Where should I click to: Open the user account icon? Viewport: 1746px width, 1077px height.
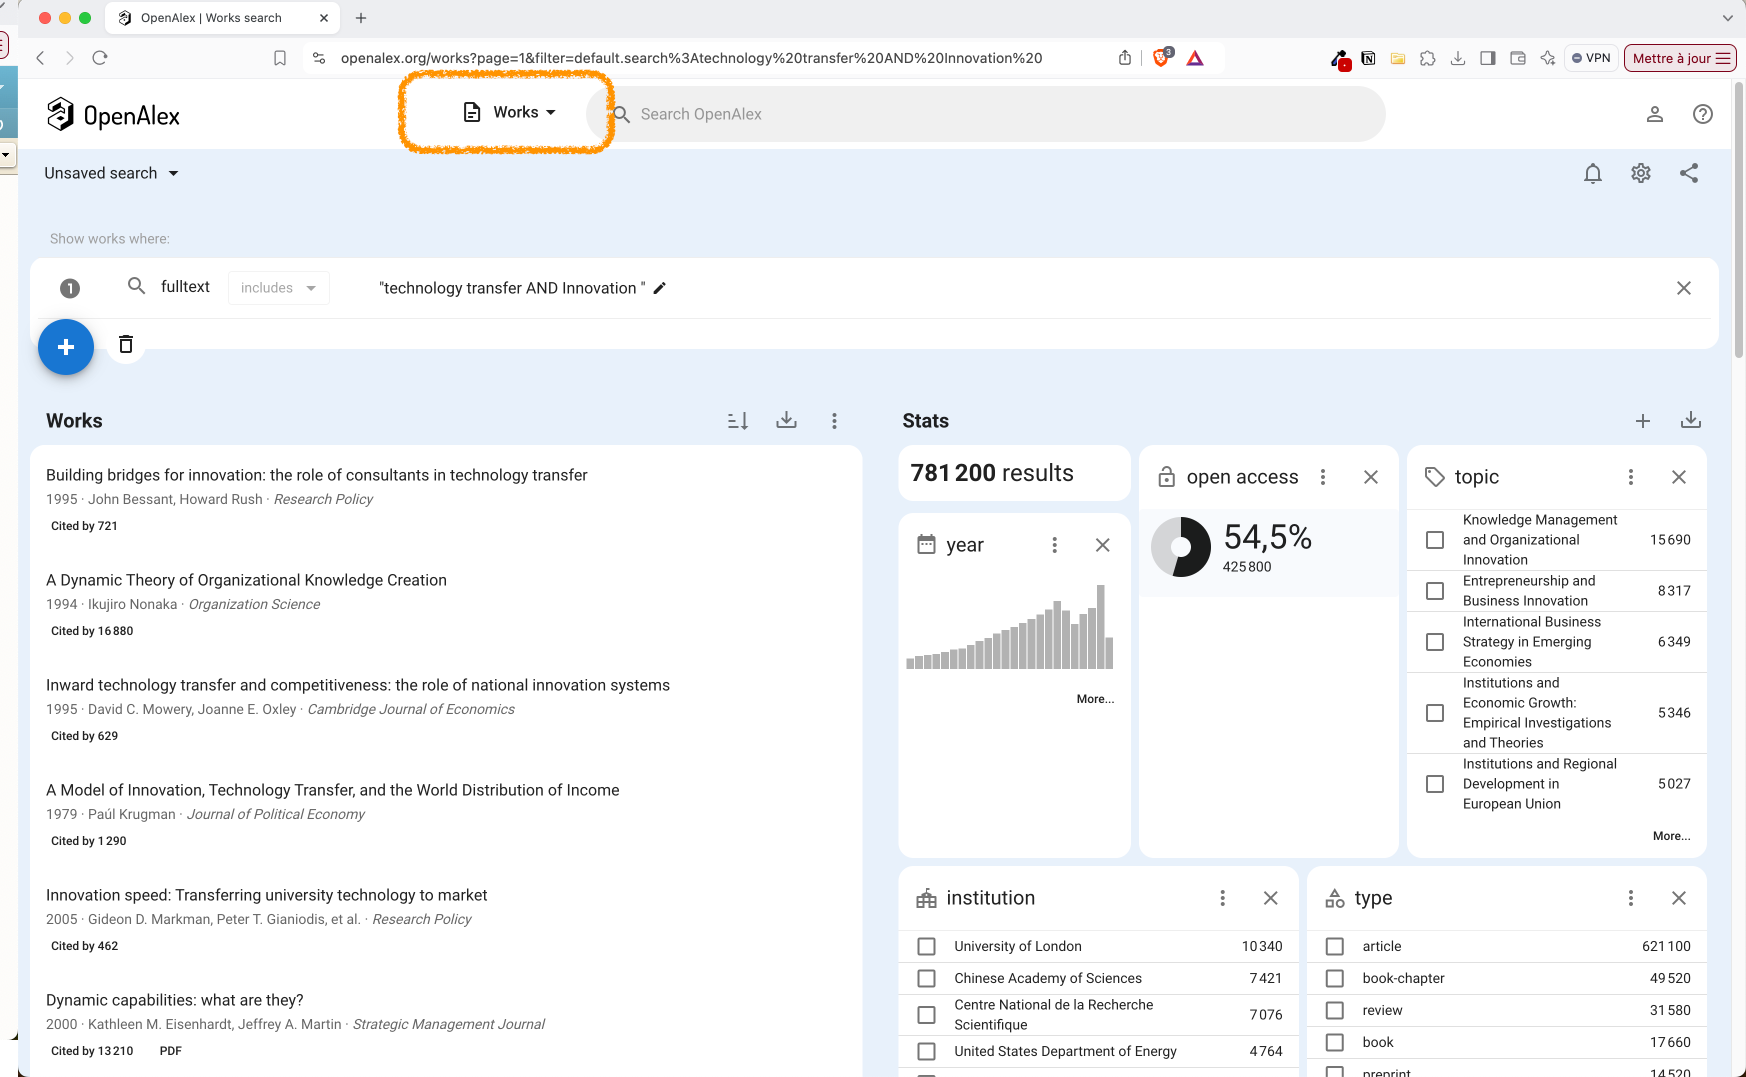click(1655, 114)
